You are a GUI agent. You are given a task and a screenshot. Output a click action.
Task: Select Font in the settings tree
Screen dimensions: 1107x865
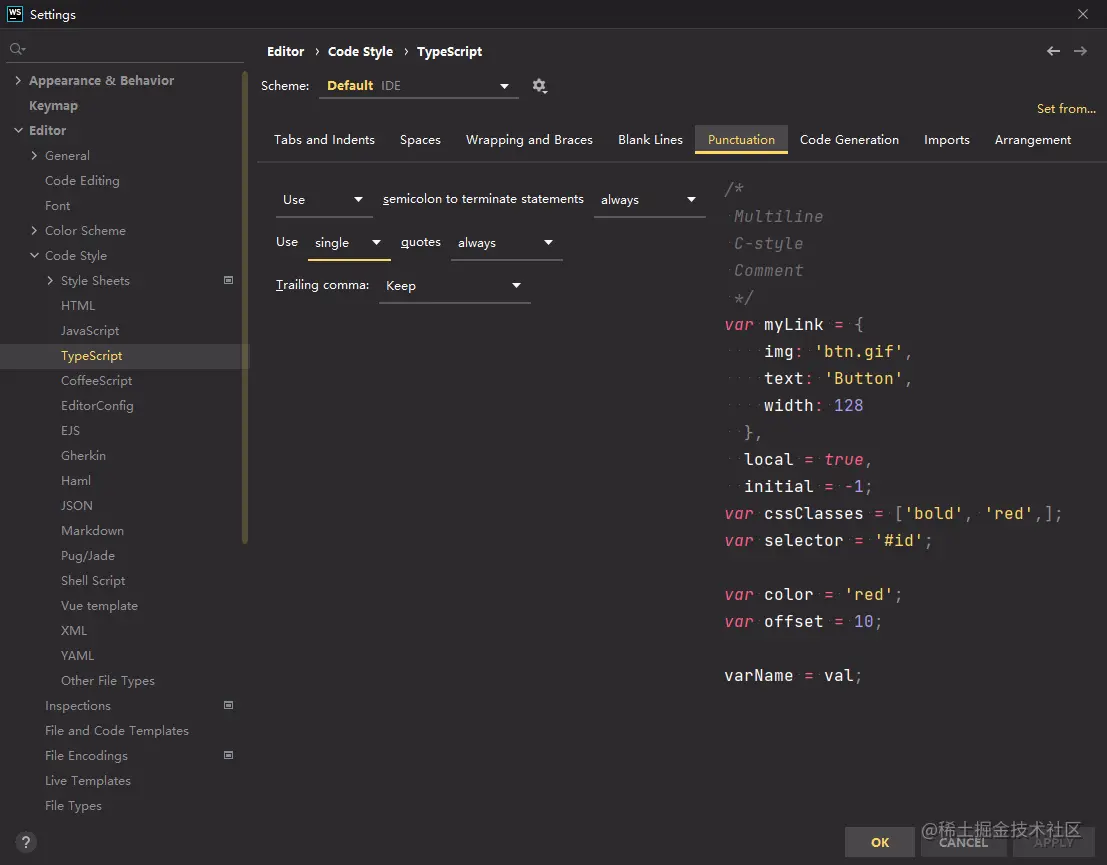57,205
